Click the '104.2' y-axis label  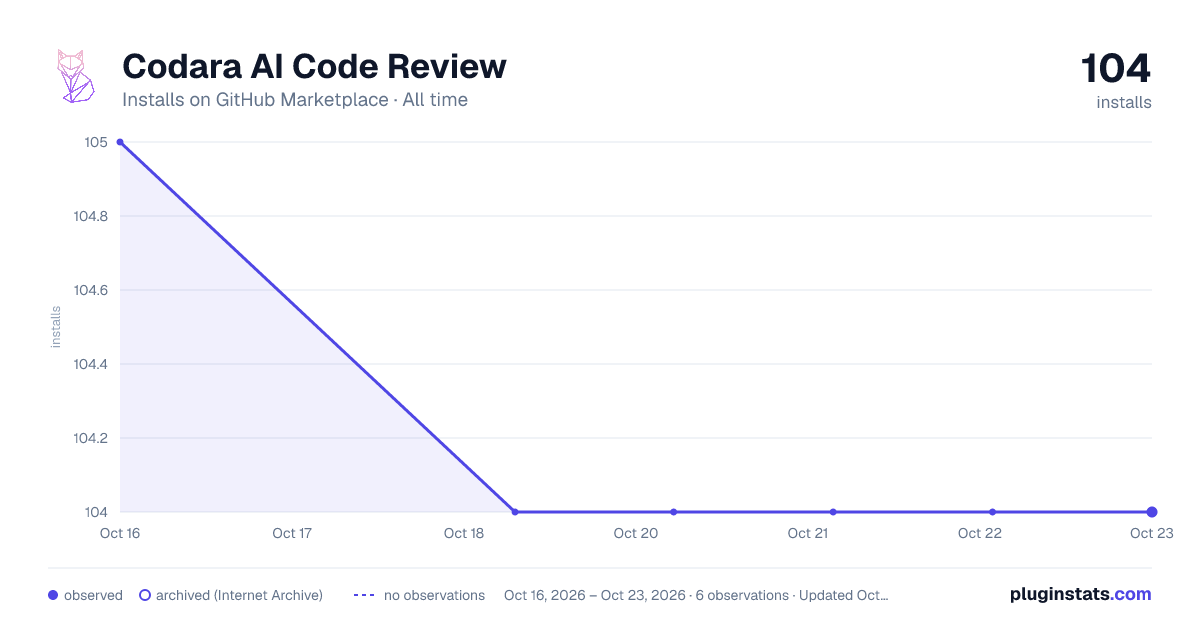91,438
